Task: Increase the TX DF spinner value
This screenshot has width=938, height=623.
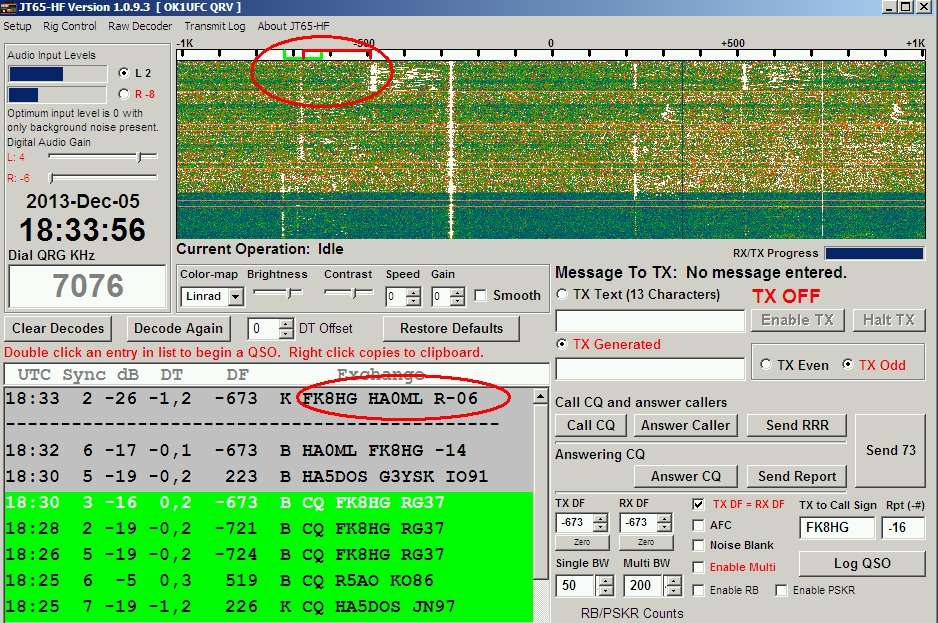Action: pos(600,517)
